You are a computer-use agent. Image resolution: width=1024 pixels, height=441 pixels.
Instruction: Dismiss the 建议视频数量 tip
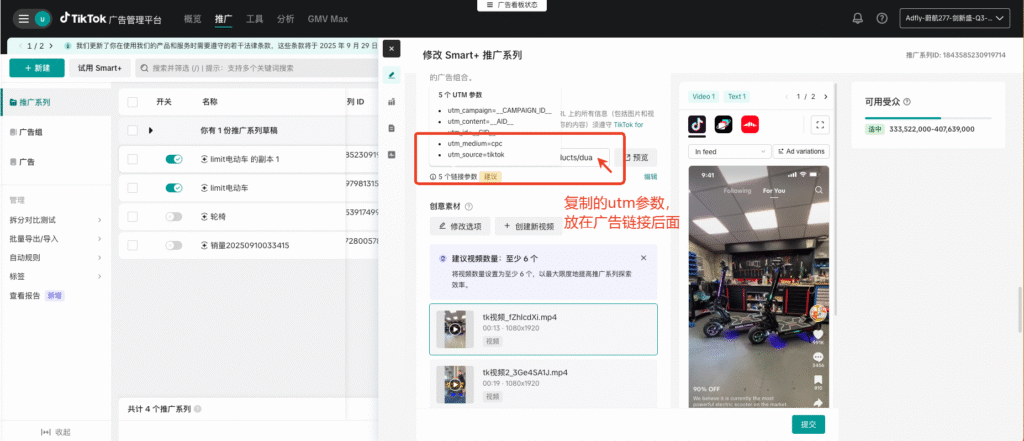[x=643, y=258]
